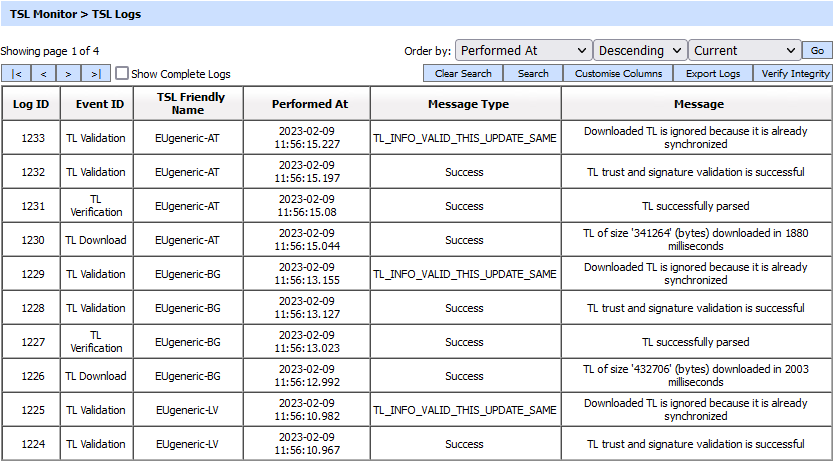This screenshot has width=835, height=465.
Task: Expand the Descending sort direction dropdown
Action: coord(640,51)
